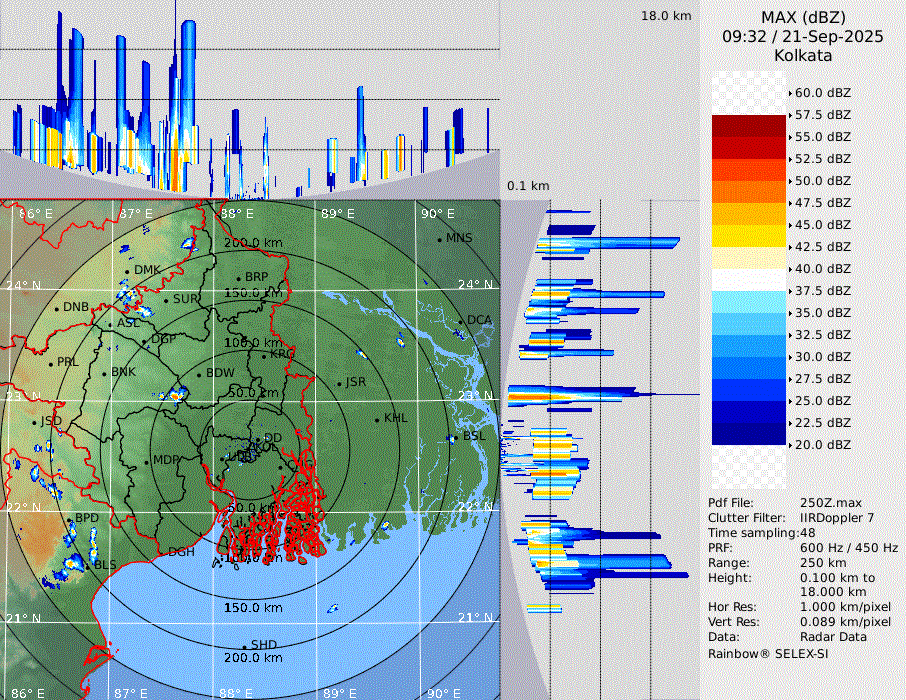Select the Kolkata radar site label
The height and width of the screenshot is (700, 906).
click(x=803, y=55)
